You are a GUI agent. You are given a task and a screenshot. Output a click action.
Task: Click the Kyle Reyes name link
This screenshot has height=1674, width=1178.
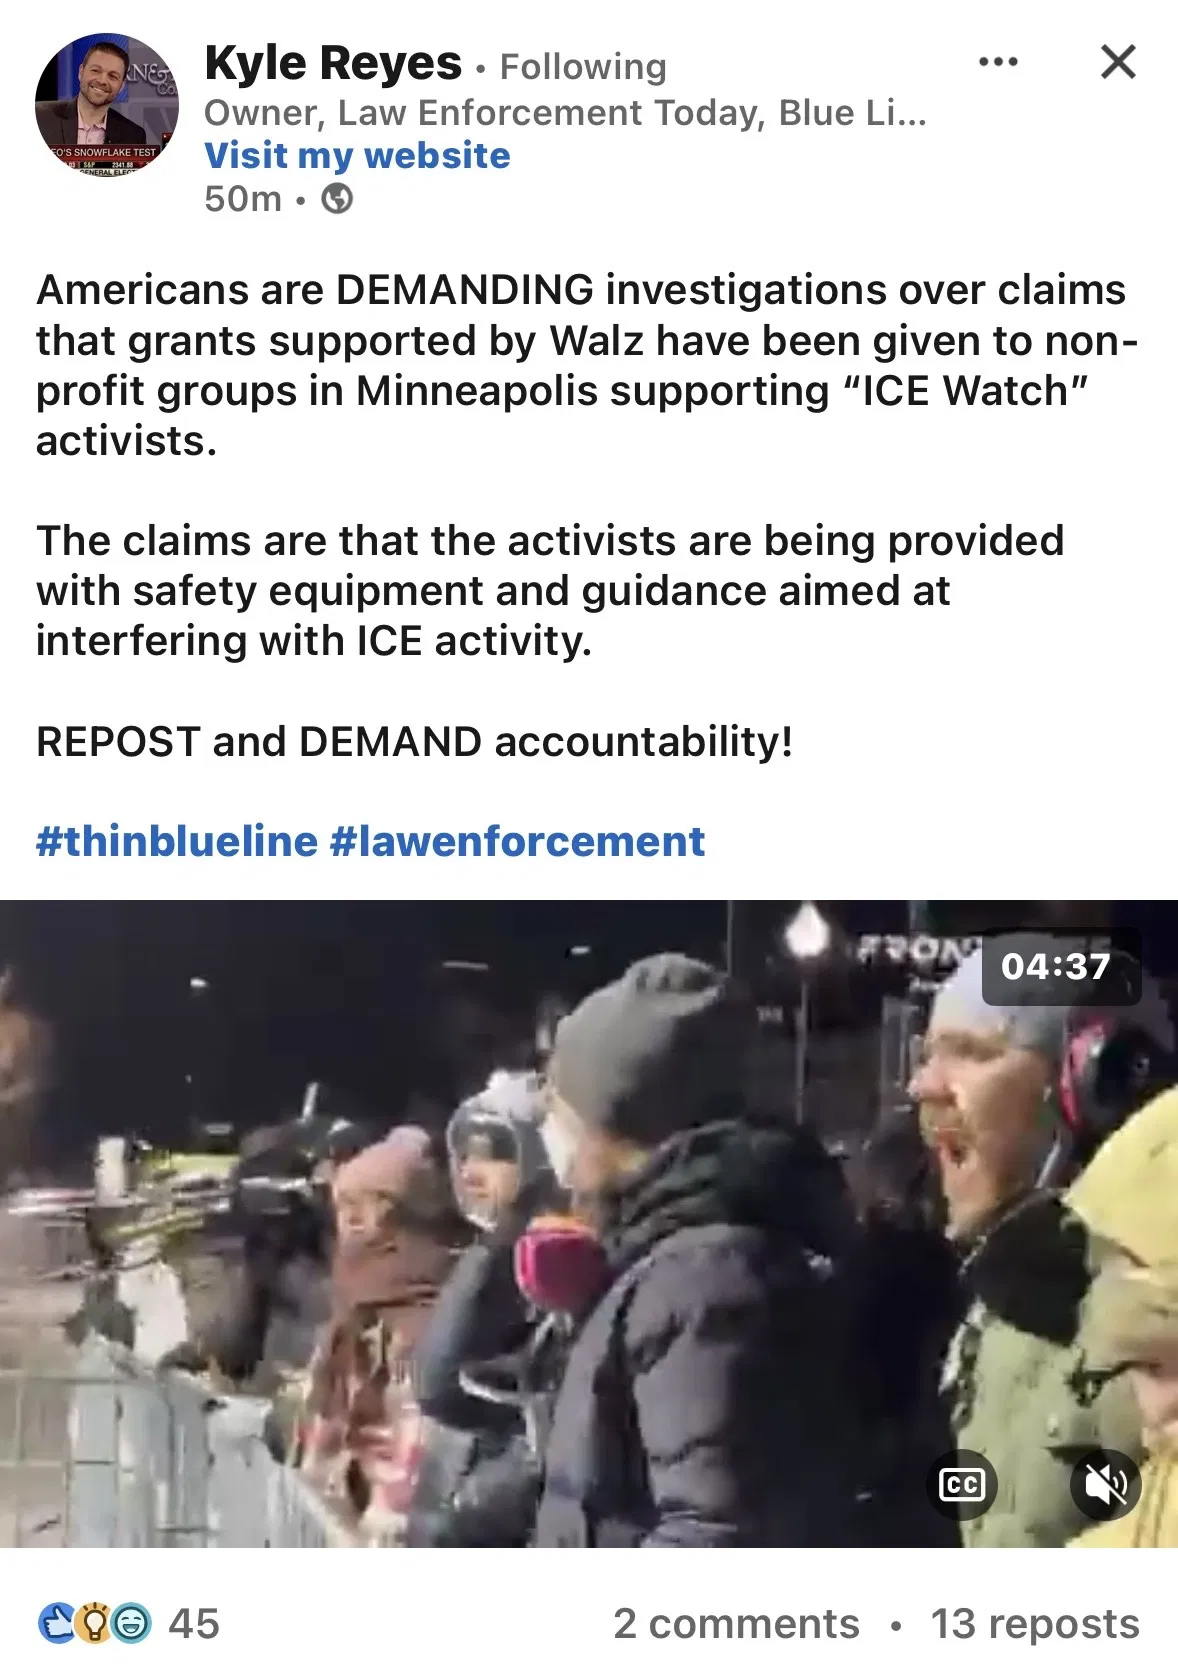coord(333,63)
